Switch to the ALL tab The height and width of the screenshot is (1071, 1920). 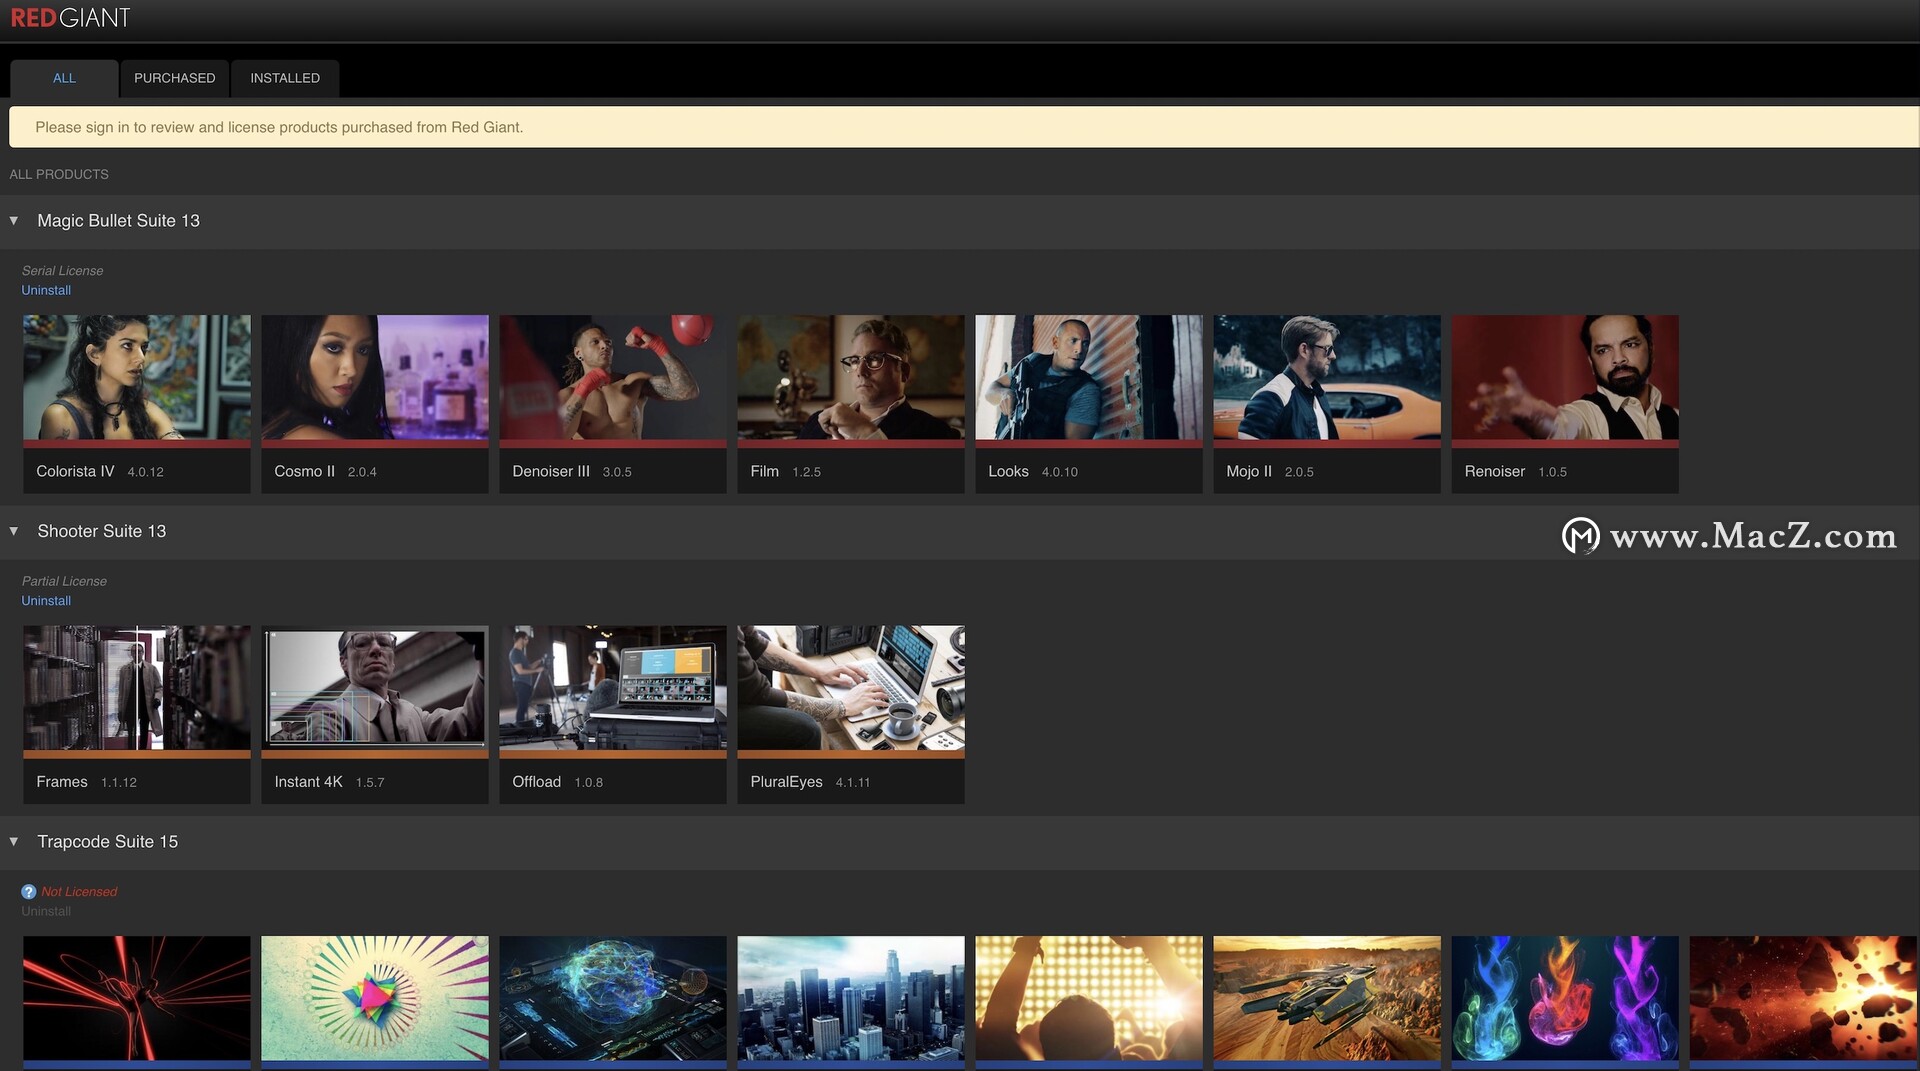(64, 78)
